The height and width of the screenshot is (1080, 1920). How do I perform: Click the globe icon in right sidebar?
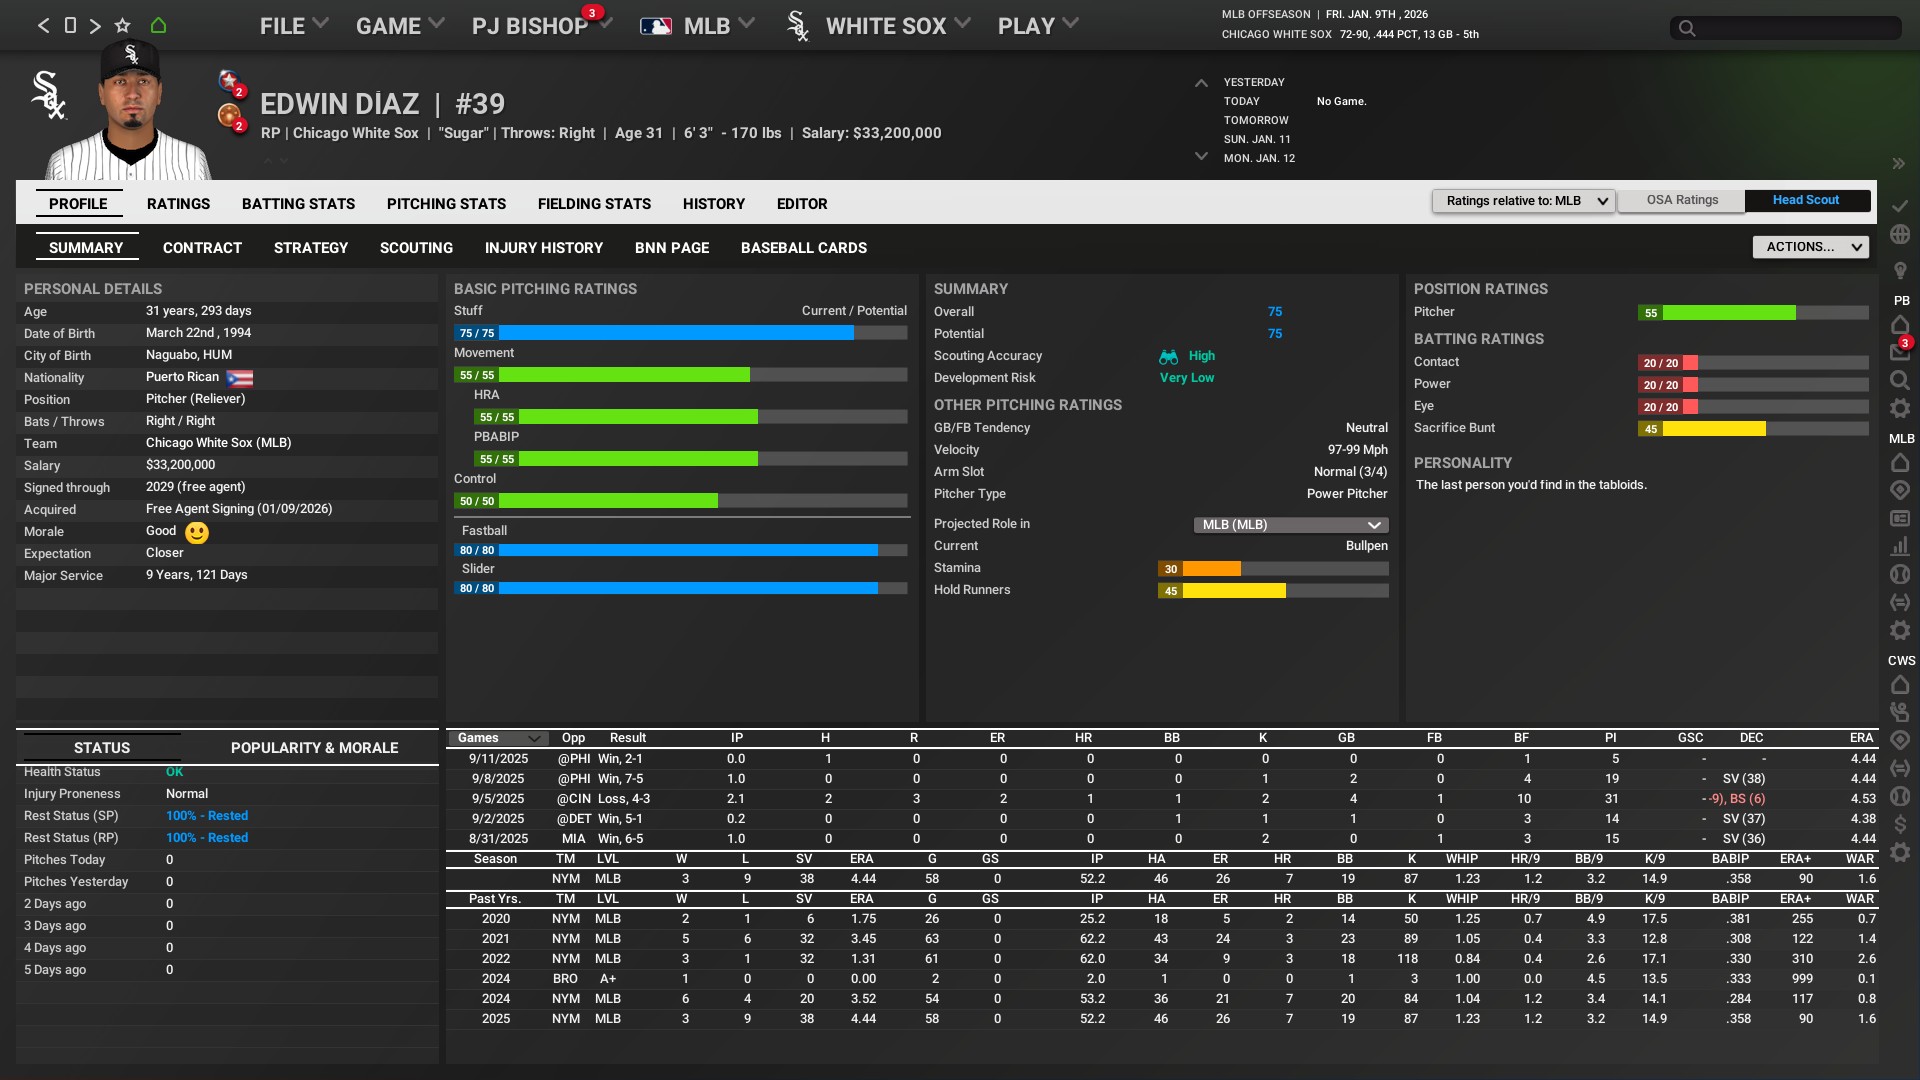click(x=1900, y=234)
